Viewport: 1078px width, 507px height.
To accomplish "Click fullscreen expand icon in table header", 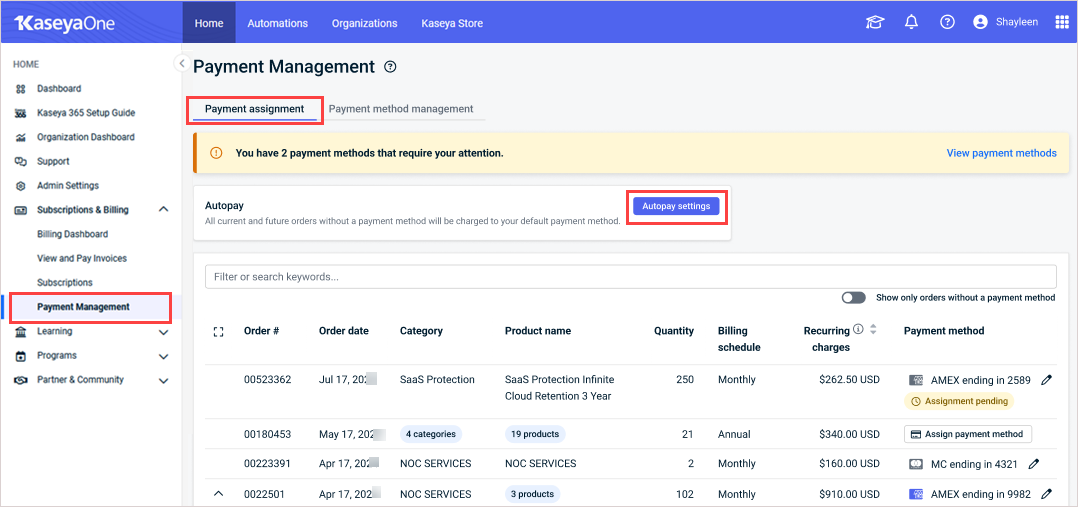I will click(219, 332).
